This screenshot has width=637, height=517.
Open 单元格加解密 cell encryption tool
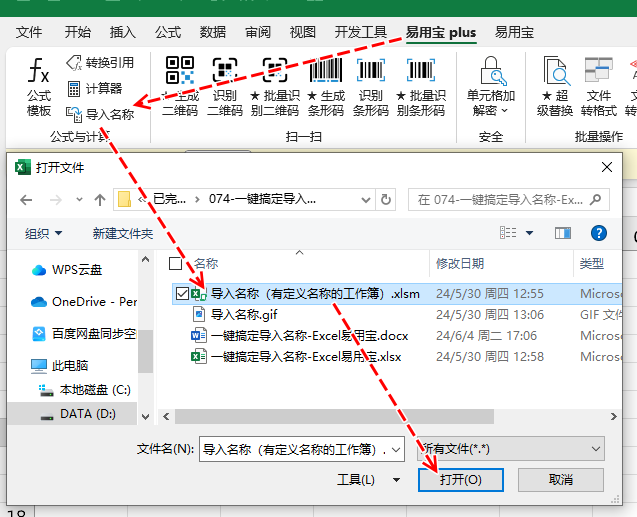(x=491, y=87)
